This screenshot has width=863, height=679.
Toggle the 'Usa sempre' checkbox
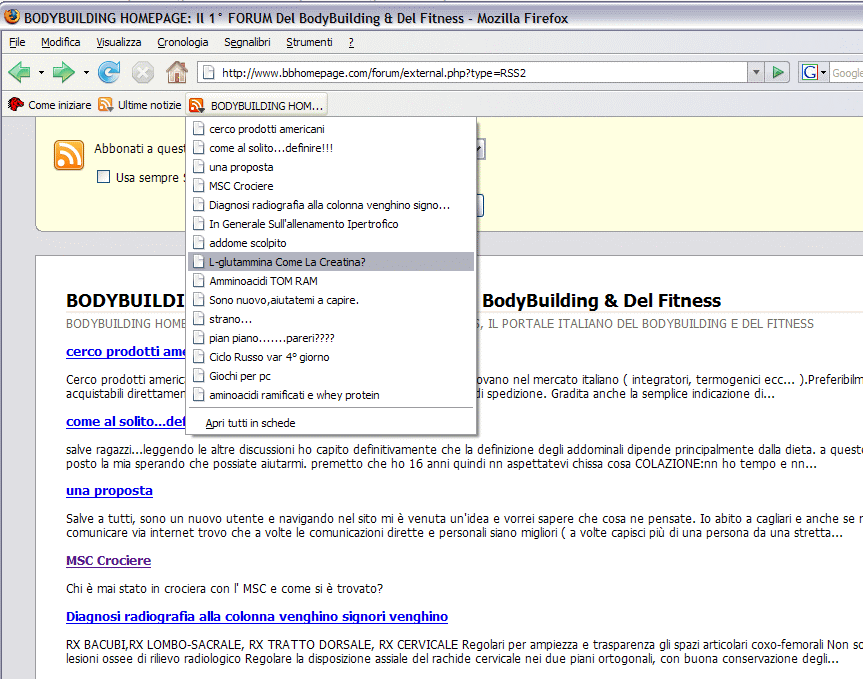(103, 177)
